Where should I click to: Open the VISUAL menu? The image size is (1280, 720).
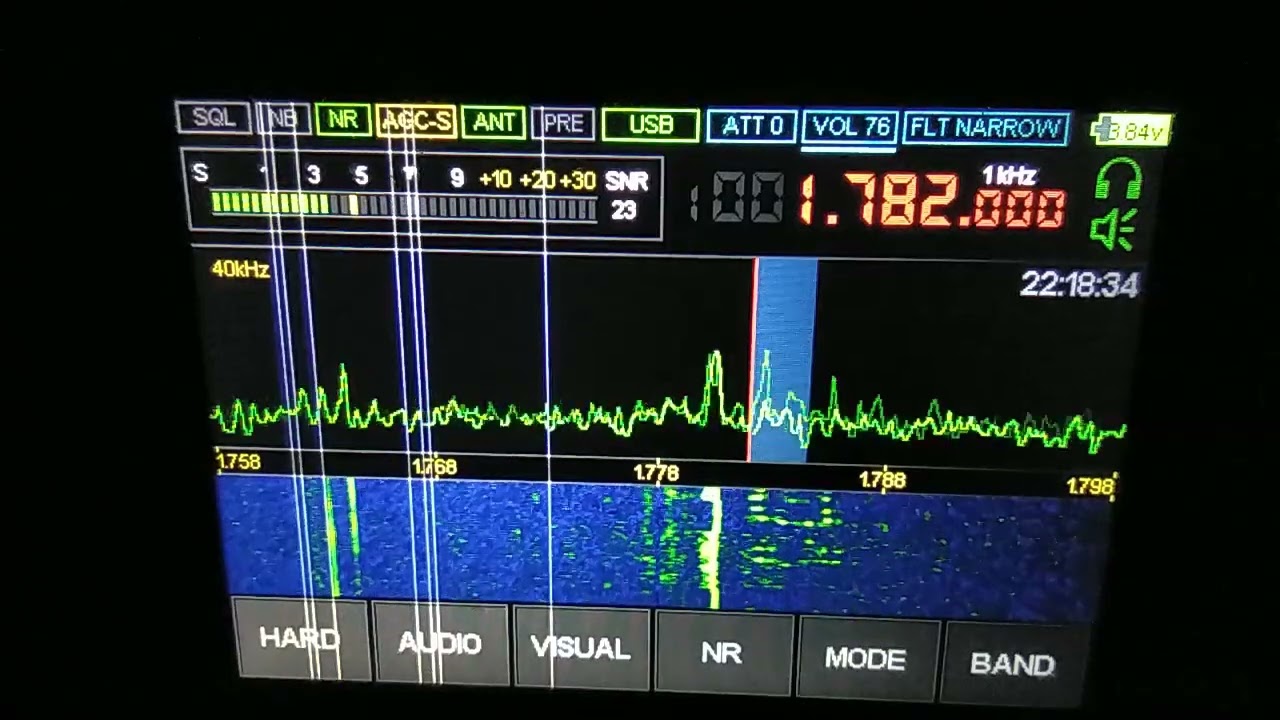(581, 648)
